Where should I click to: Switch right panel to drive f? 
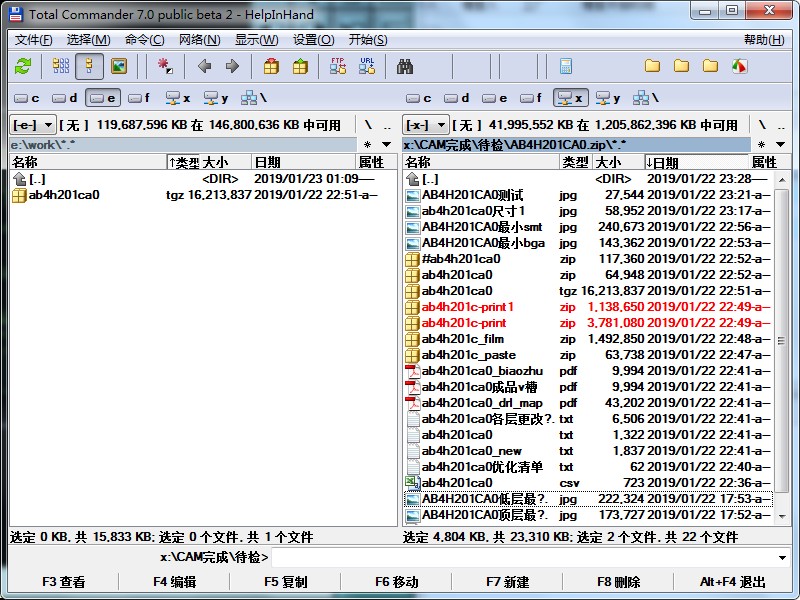coord(532,98)
